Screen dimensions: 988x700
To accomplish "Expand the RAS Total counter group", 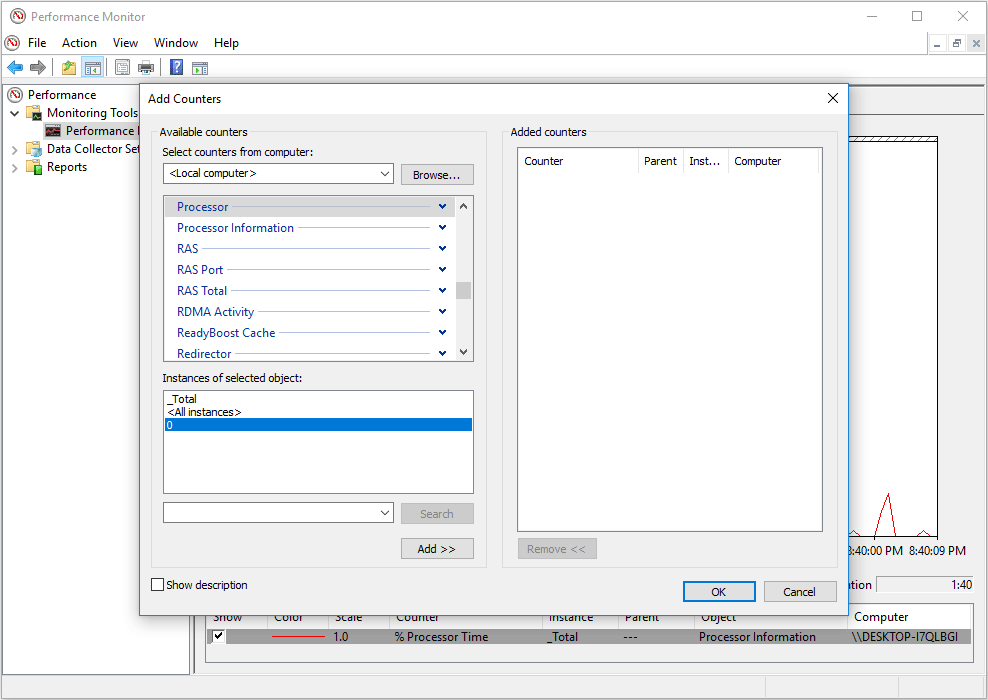I will point(442,290).
